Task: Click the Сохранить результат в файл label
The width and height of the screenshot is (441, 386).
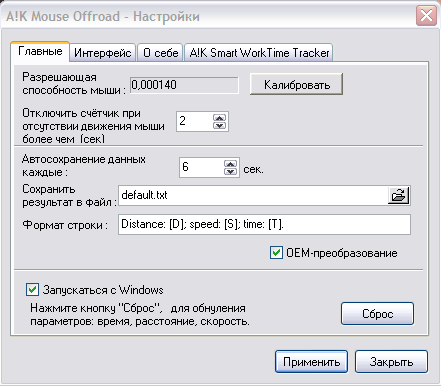Action: click(x=70, y=196)
